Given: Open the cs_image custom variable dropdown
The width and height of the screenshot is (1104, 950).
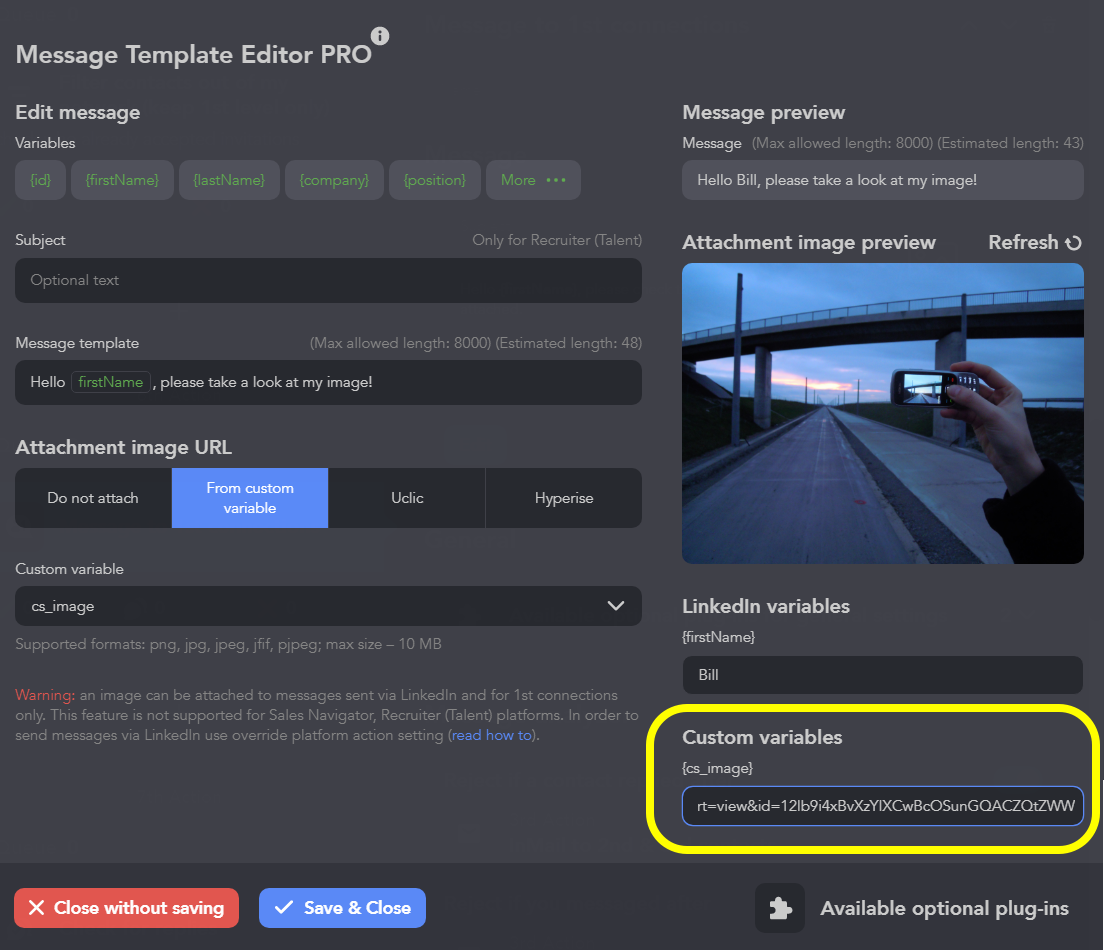Looking at the screenshot, I should [x=328, y=606].
